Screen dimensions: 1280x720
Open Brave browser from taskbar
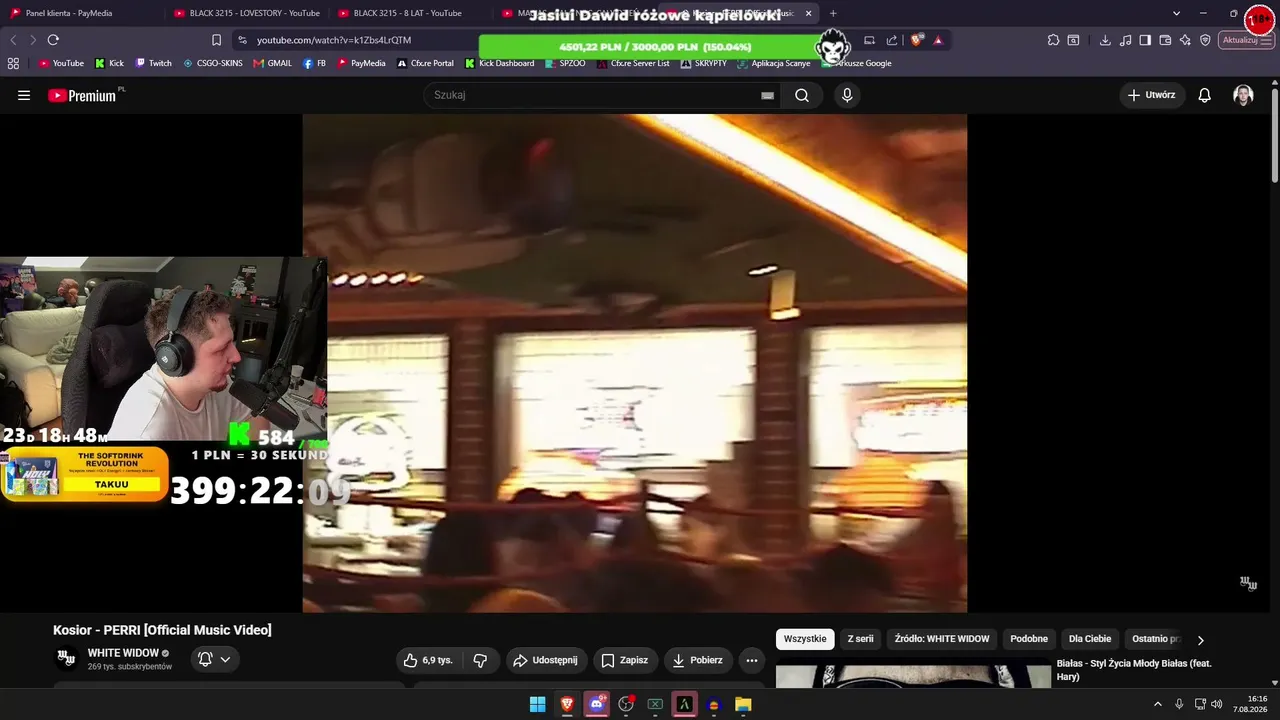point(567,704)
